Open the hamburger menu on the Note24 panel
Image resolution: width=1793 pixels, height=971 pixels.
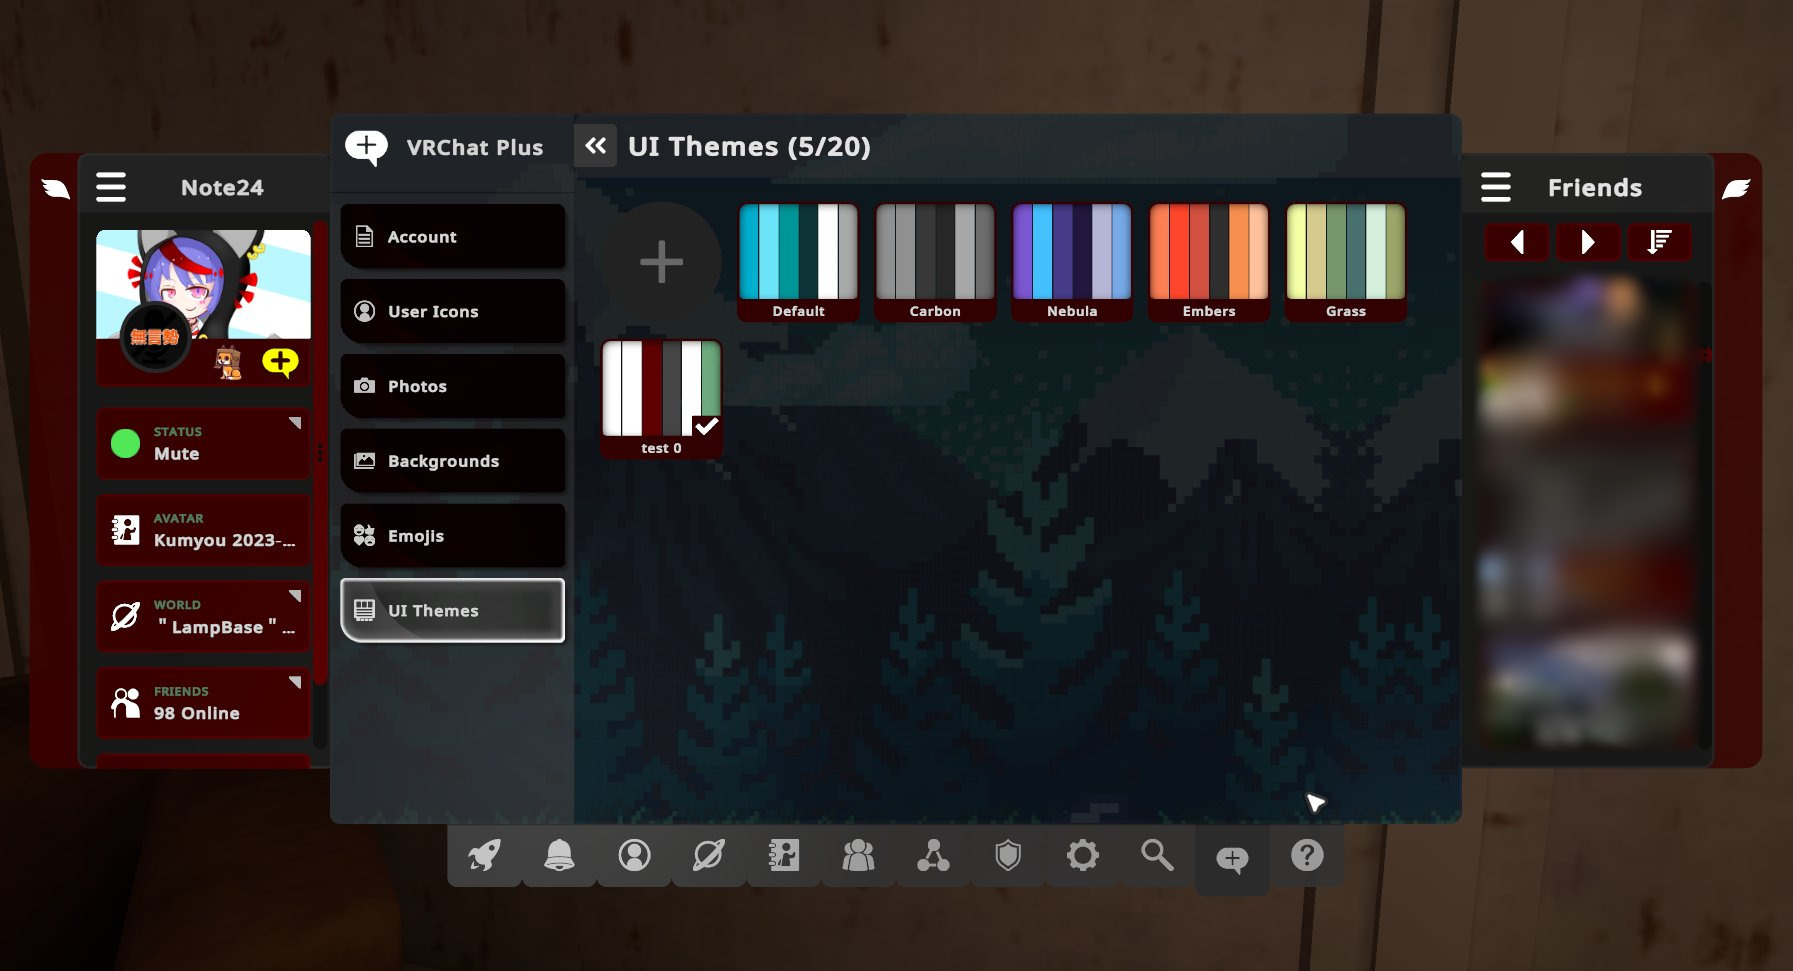coord(111,186)
